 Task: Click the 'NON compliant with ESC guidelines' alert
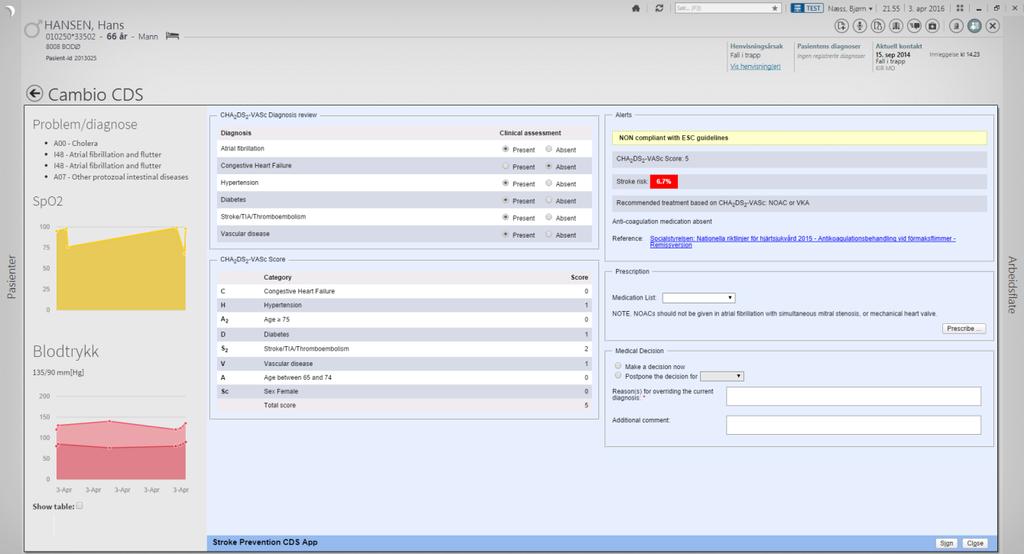click(x=799, y=138)
